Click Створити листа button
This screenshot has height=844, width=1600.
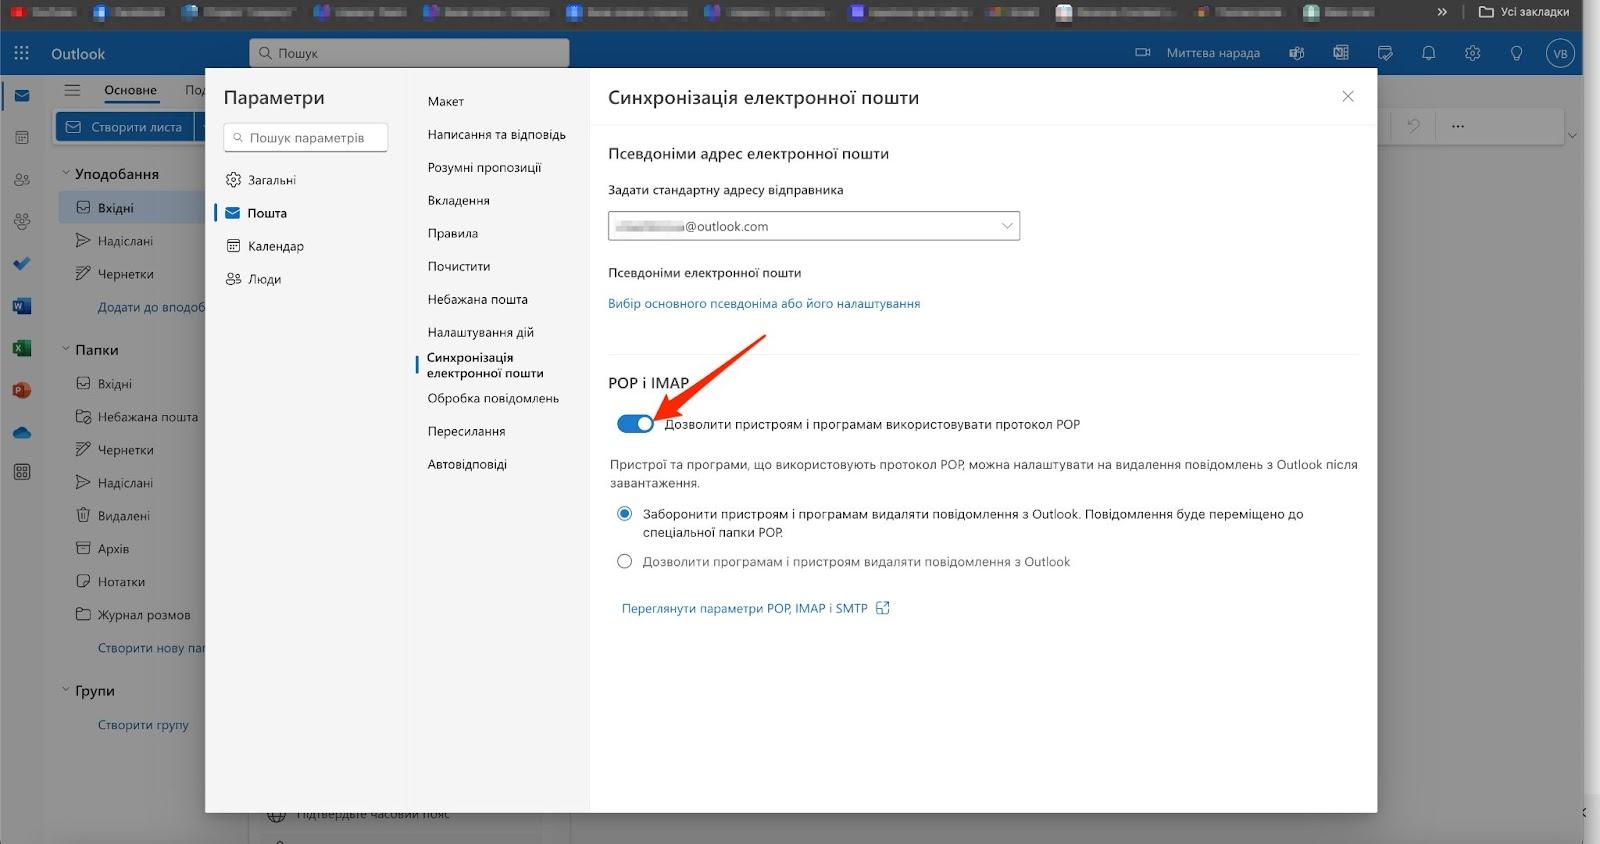(125, 127)
